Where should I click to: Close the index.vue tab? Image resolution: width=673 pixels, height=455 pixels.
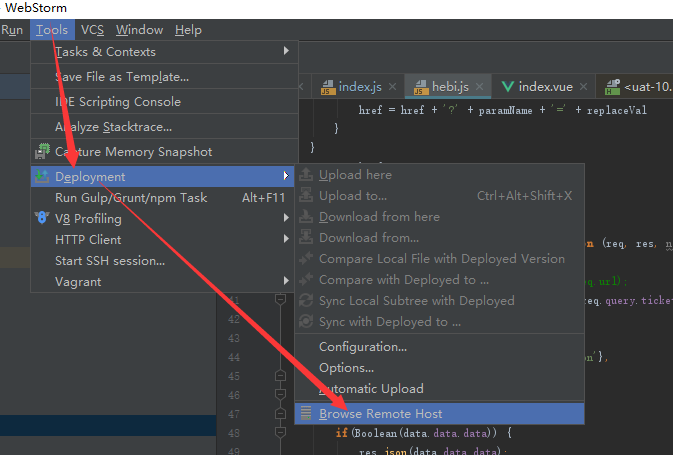[x=583, y=87]
